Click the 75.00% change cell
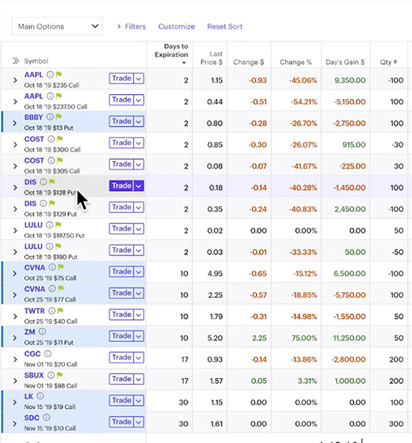Image resolution: width=412 pixels, height=443 pixels. pyautogui.click(x=304, y=338)
